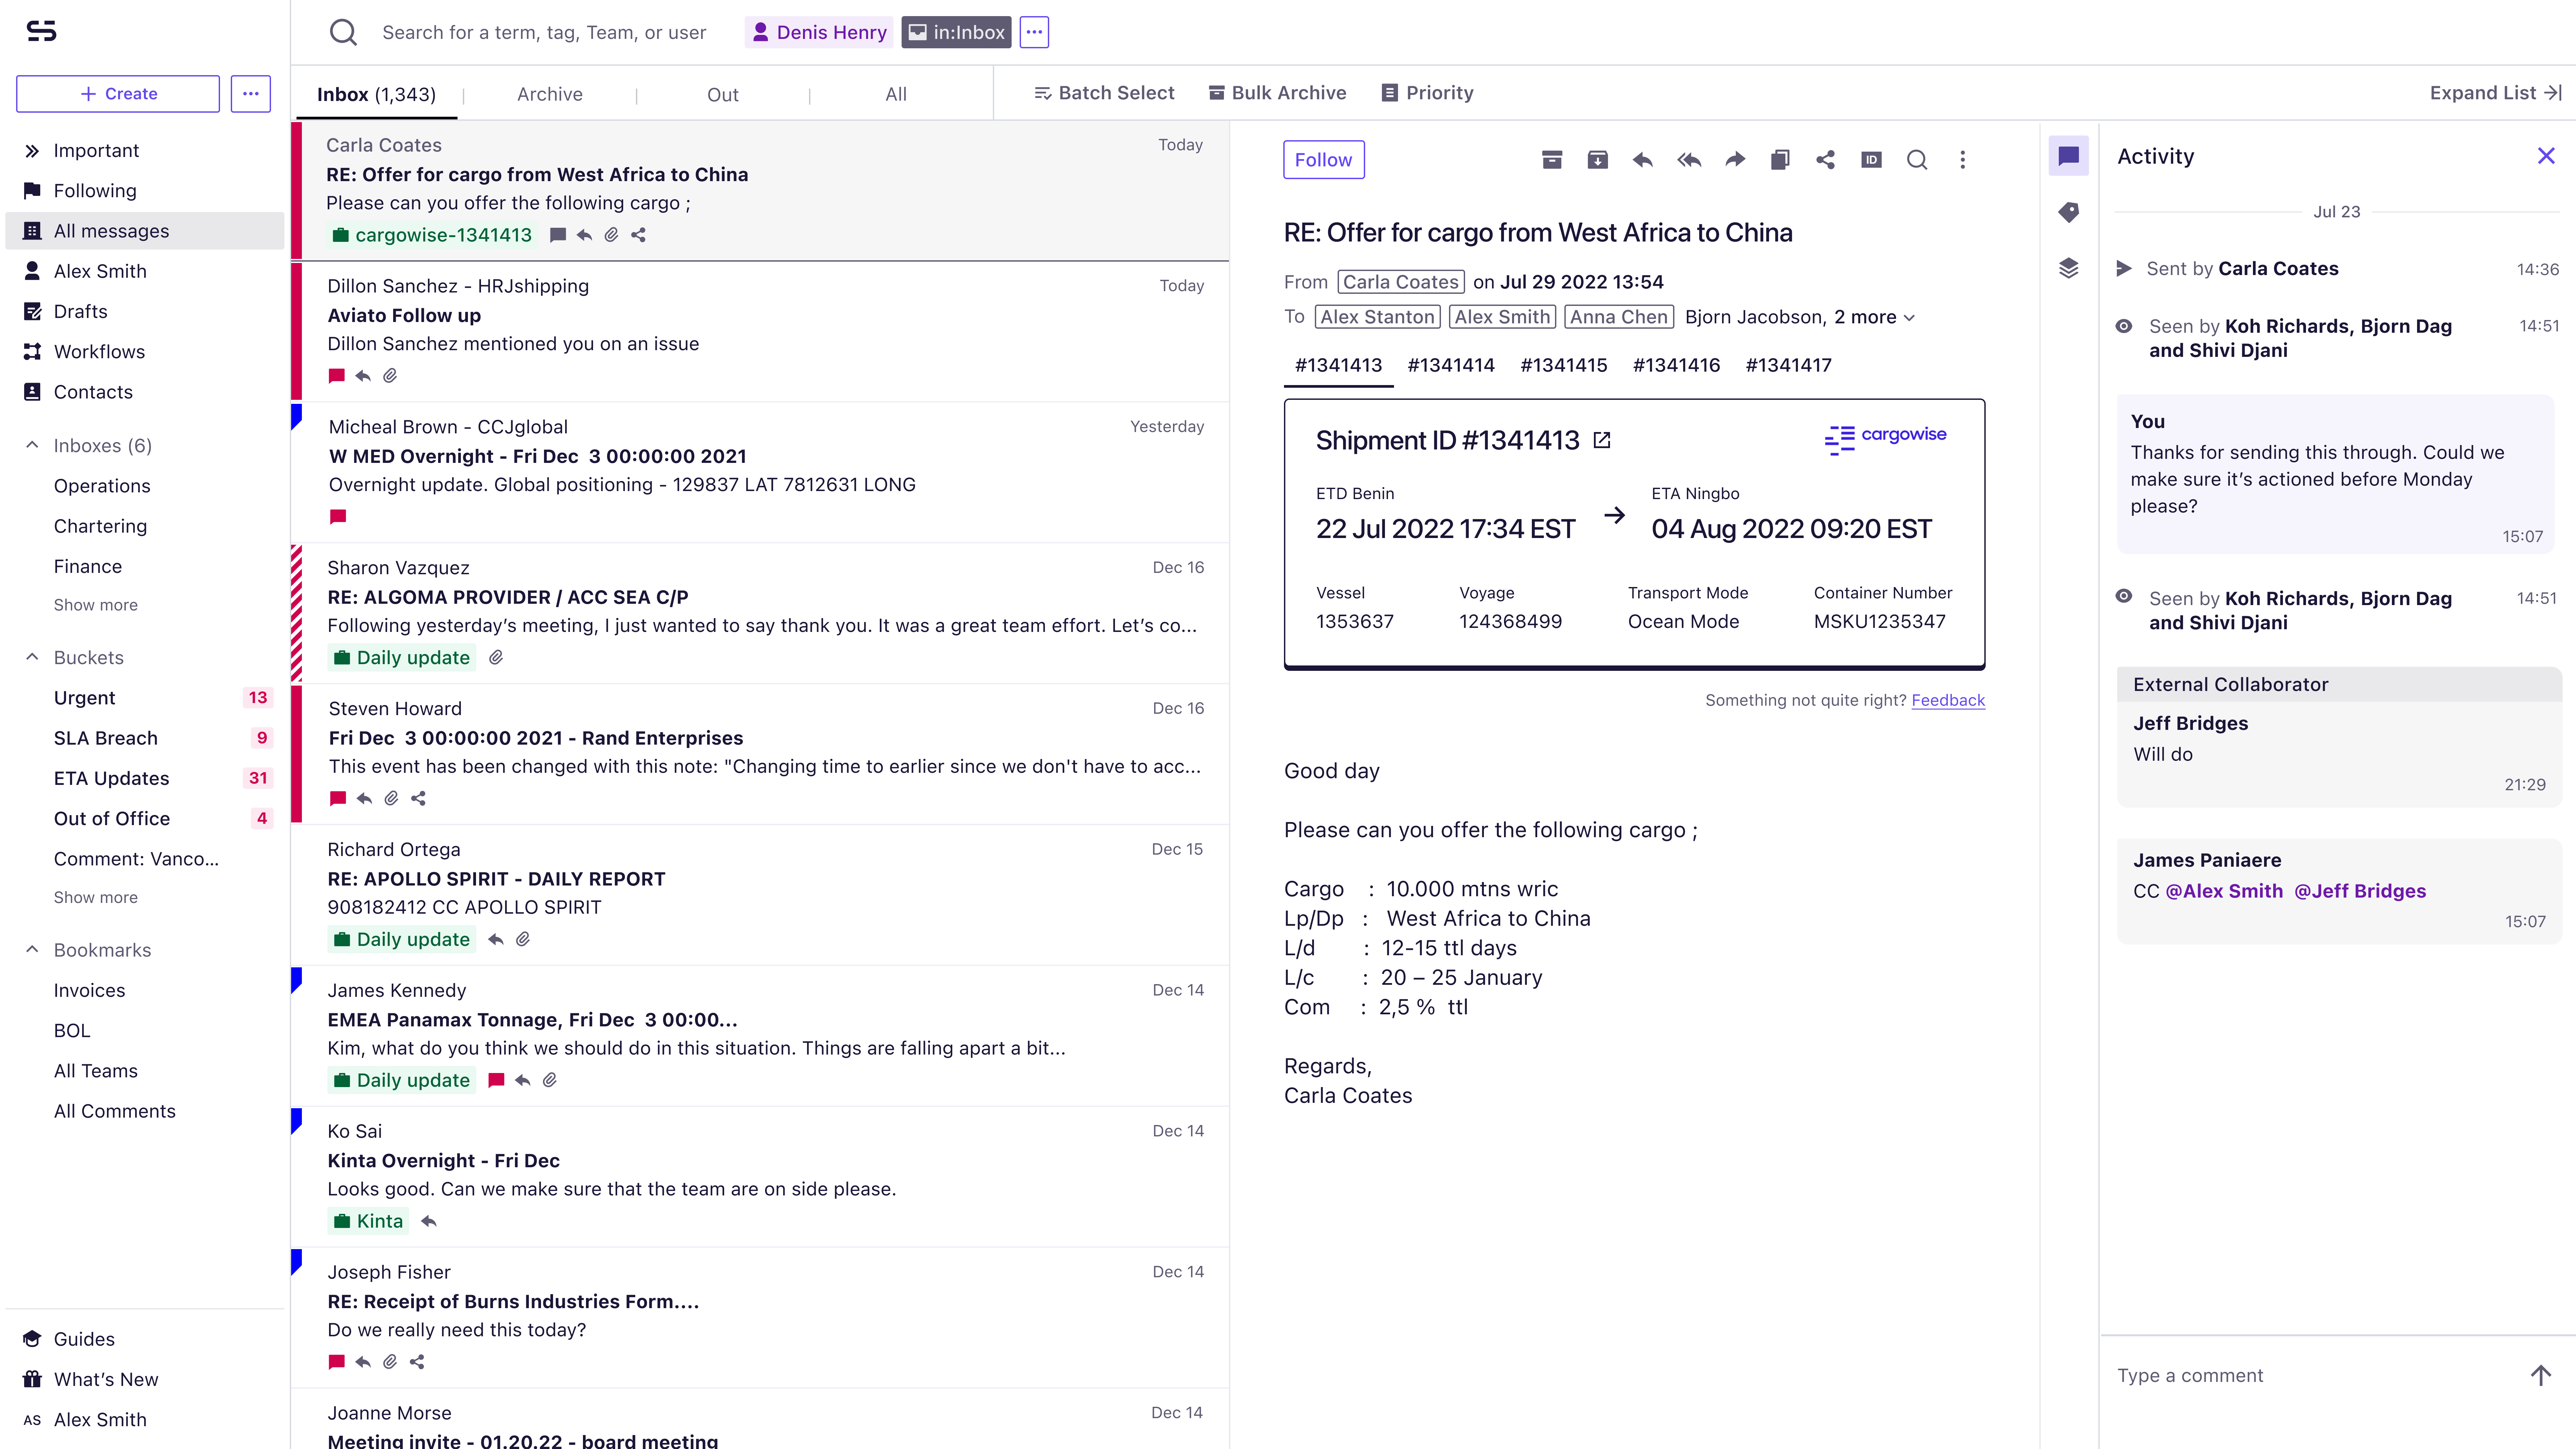Open the Chartering inbox
This screenshot has height=1449, width=2576.
pos(100,526)
